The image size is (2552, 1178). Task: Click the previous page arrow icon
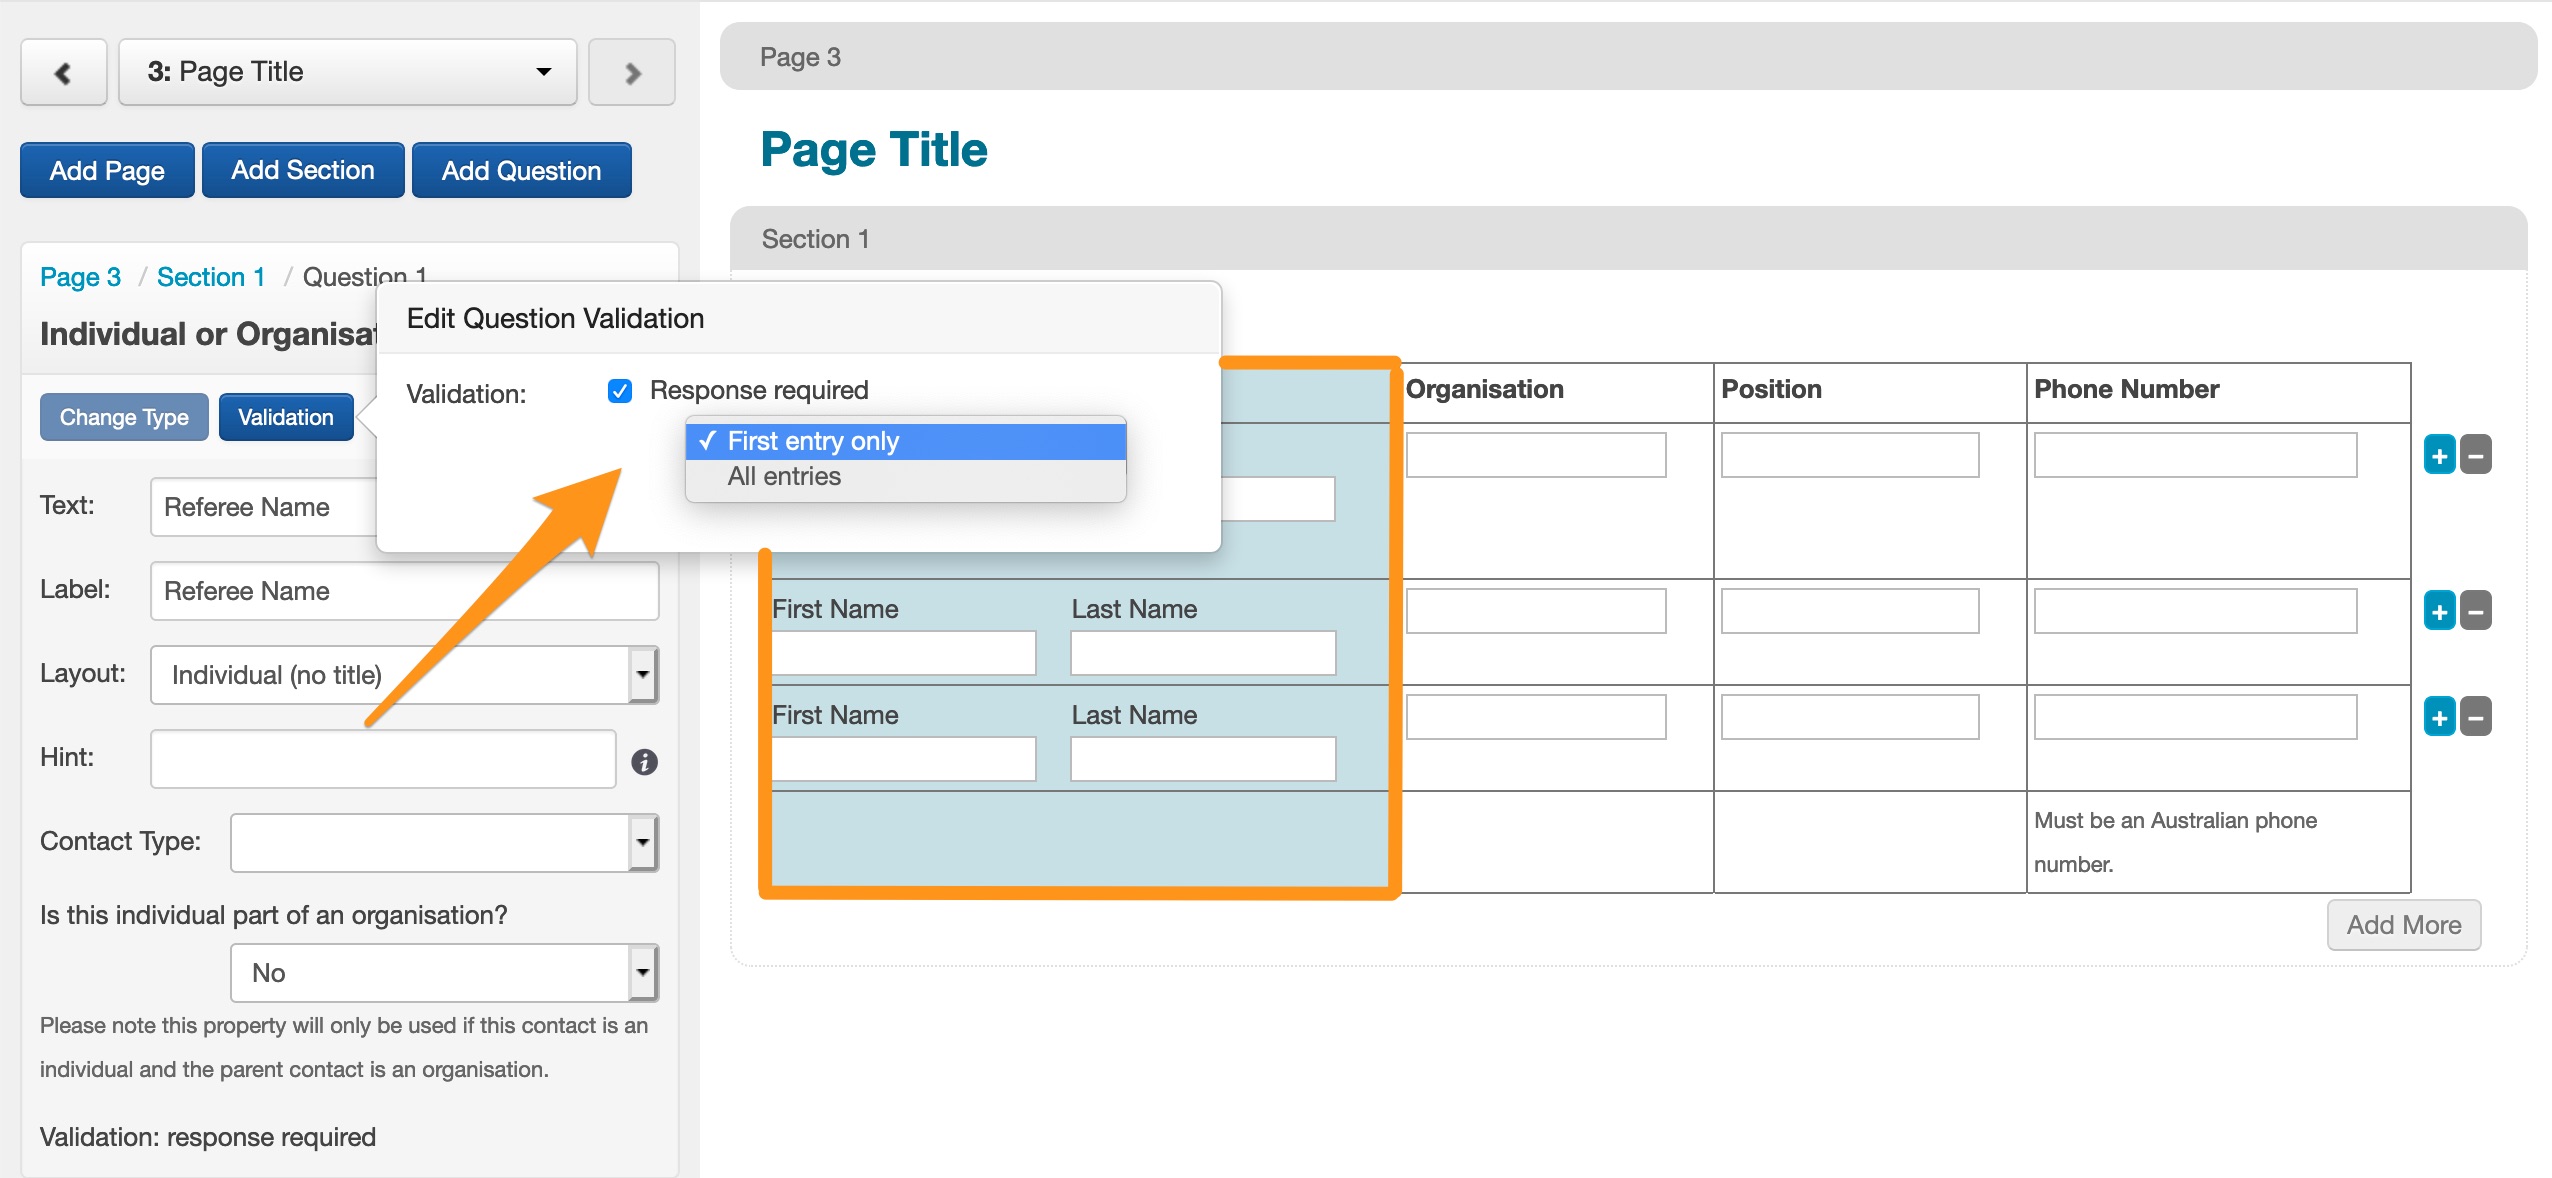point(63,72)
